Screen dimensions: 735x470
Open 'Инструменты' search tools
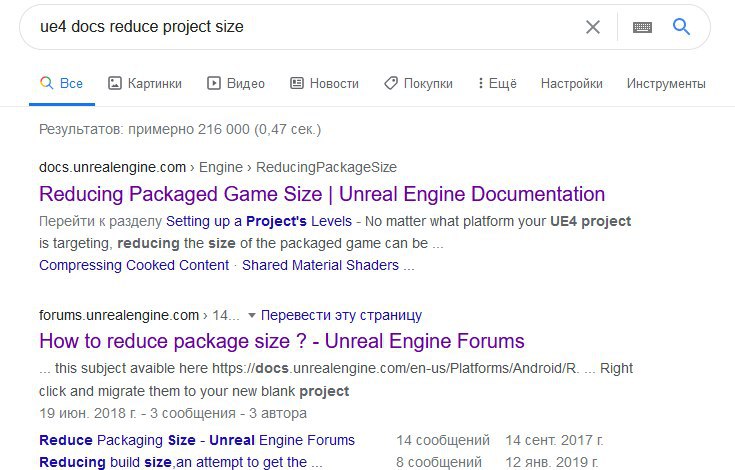click(x=666, y=83)
